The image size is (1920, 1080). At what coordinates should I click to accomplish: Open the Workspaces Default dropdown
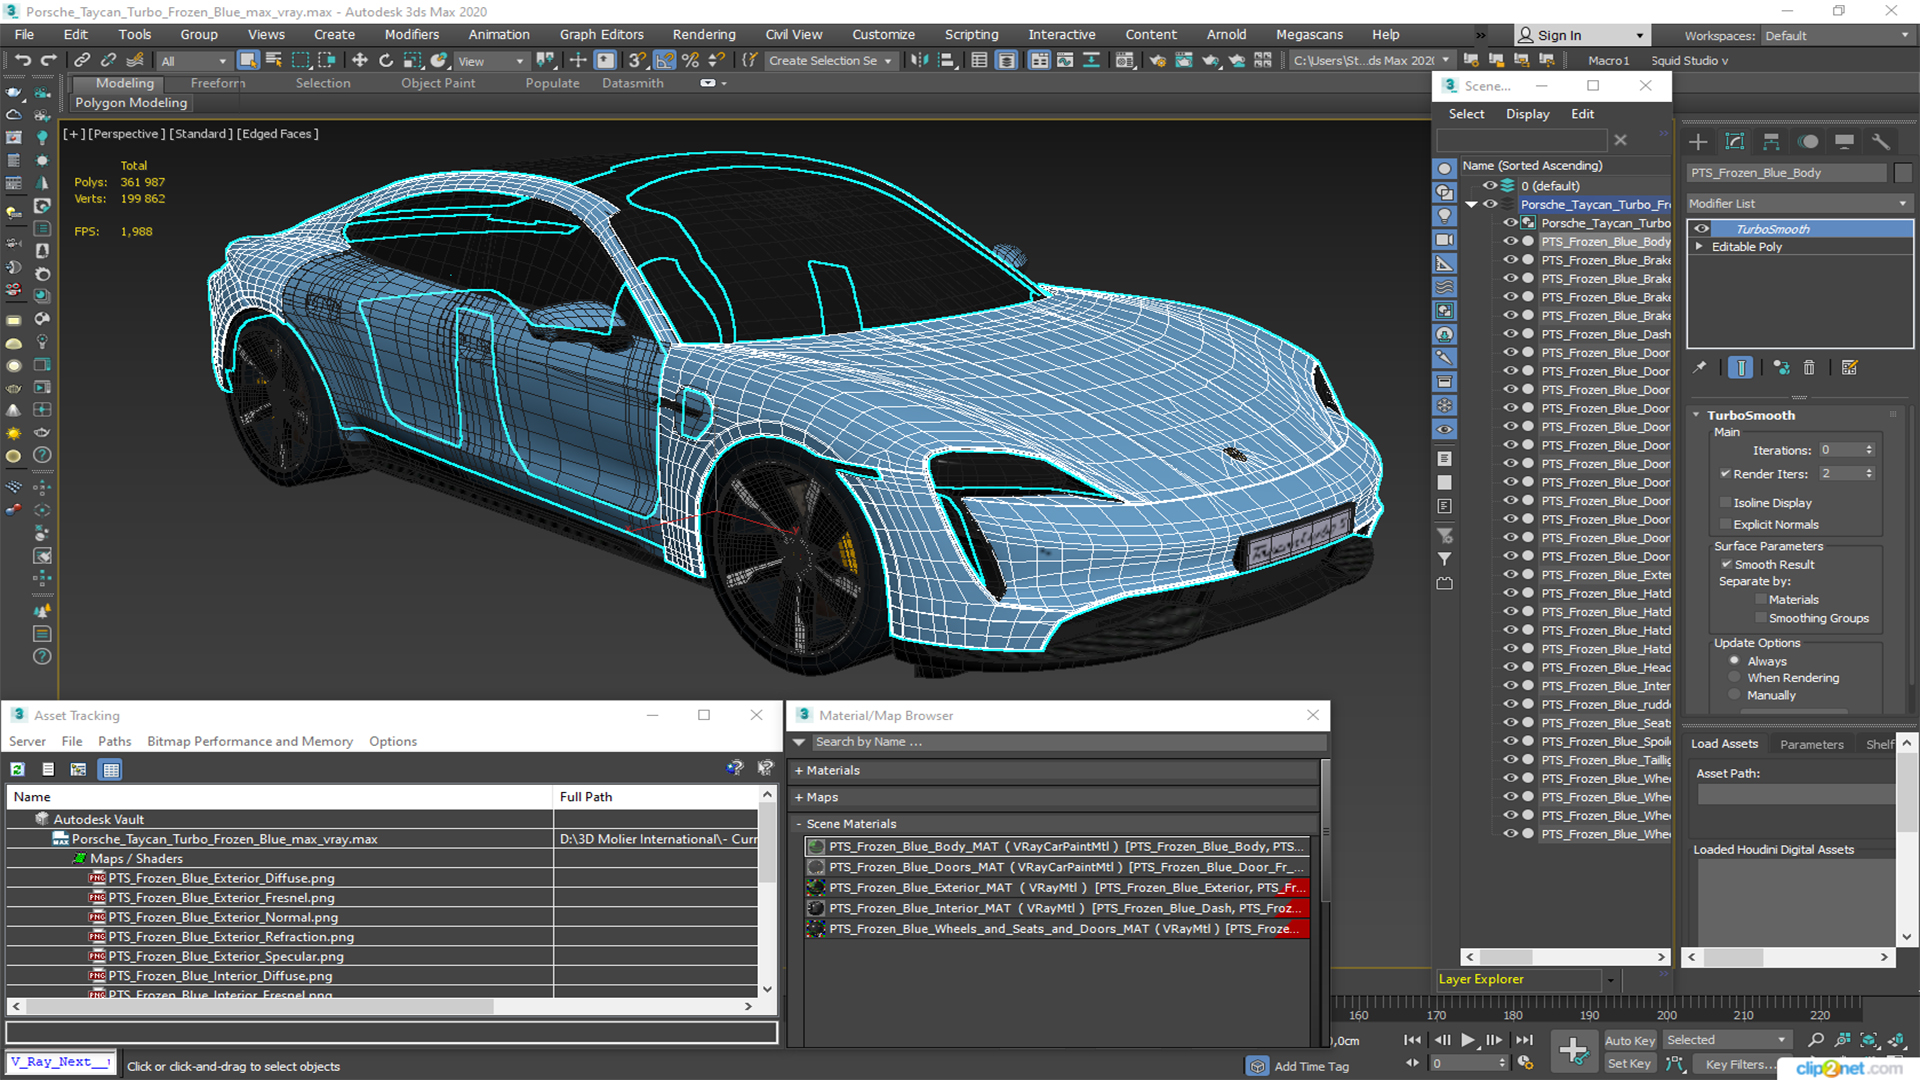[1837, 35]
